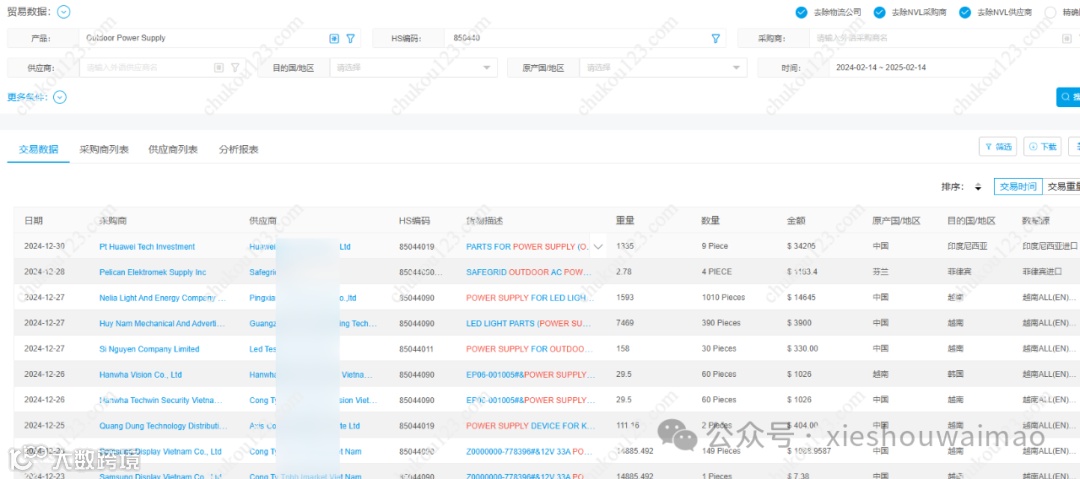This screenshot has height=479, width=1080.
Task: Collapse the 贸易数据 section chevron icon
Action: click(64, 12)
